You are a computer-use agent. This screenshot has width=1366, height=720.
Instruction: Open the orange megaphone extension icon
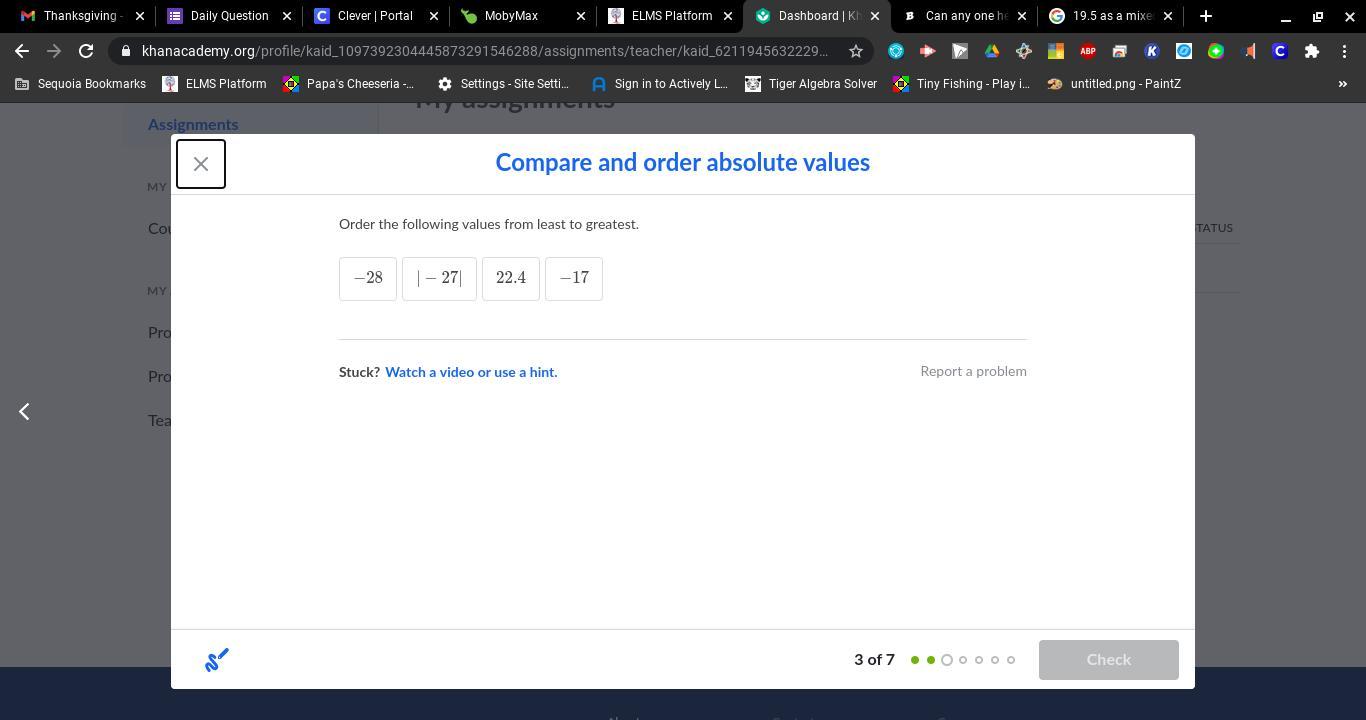(1248, 51)
